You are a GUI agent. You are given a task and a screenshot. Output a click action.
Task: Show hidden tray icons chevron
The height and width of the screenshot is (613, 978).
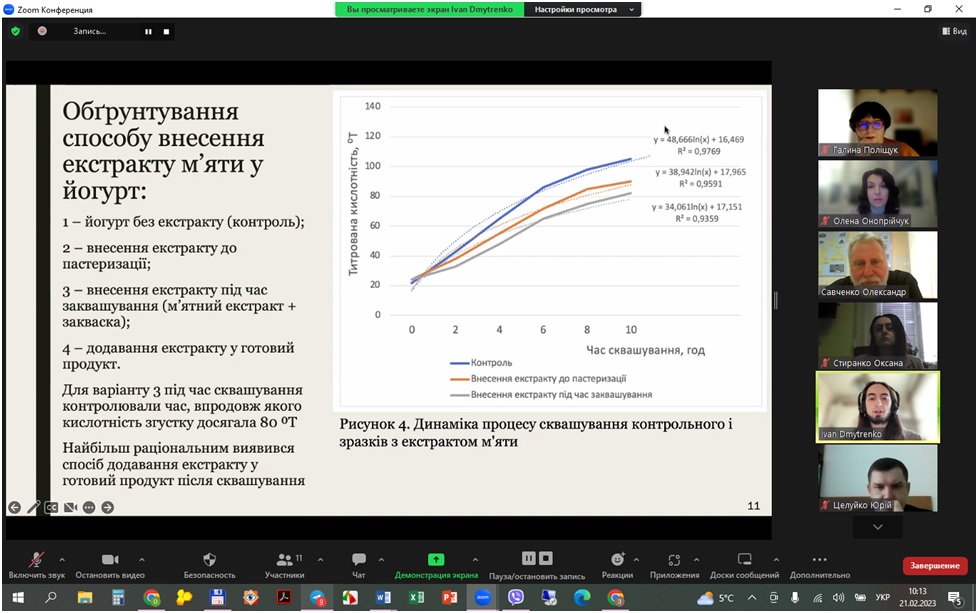pos(752,597)
